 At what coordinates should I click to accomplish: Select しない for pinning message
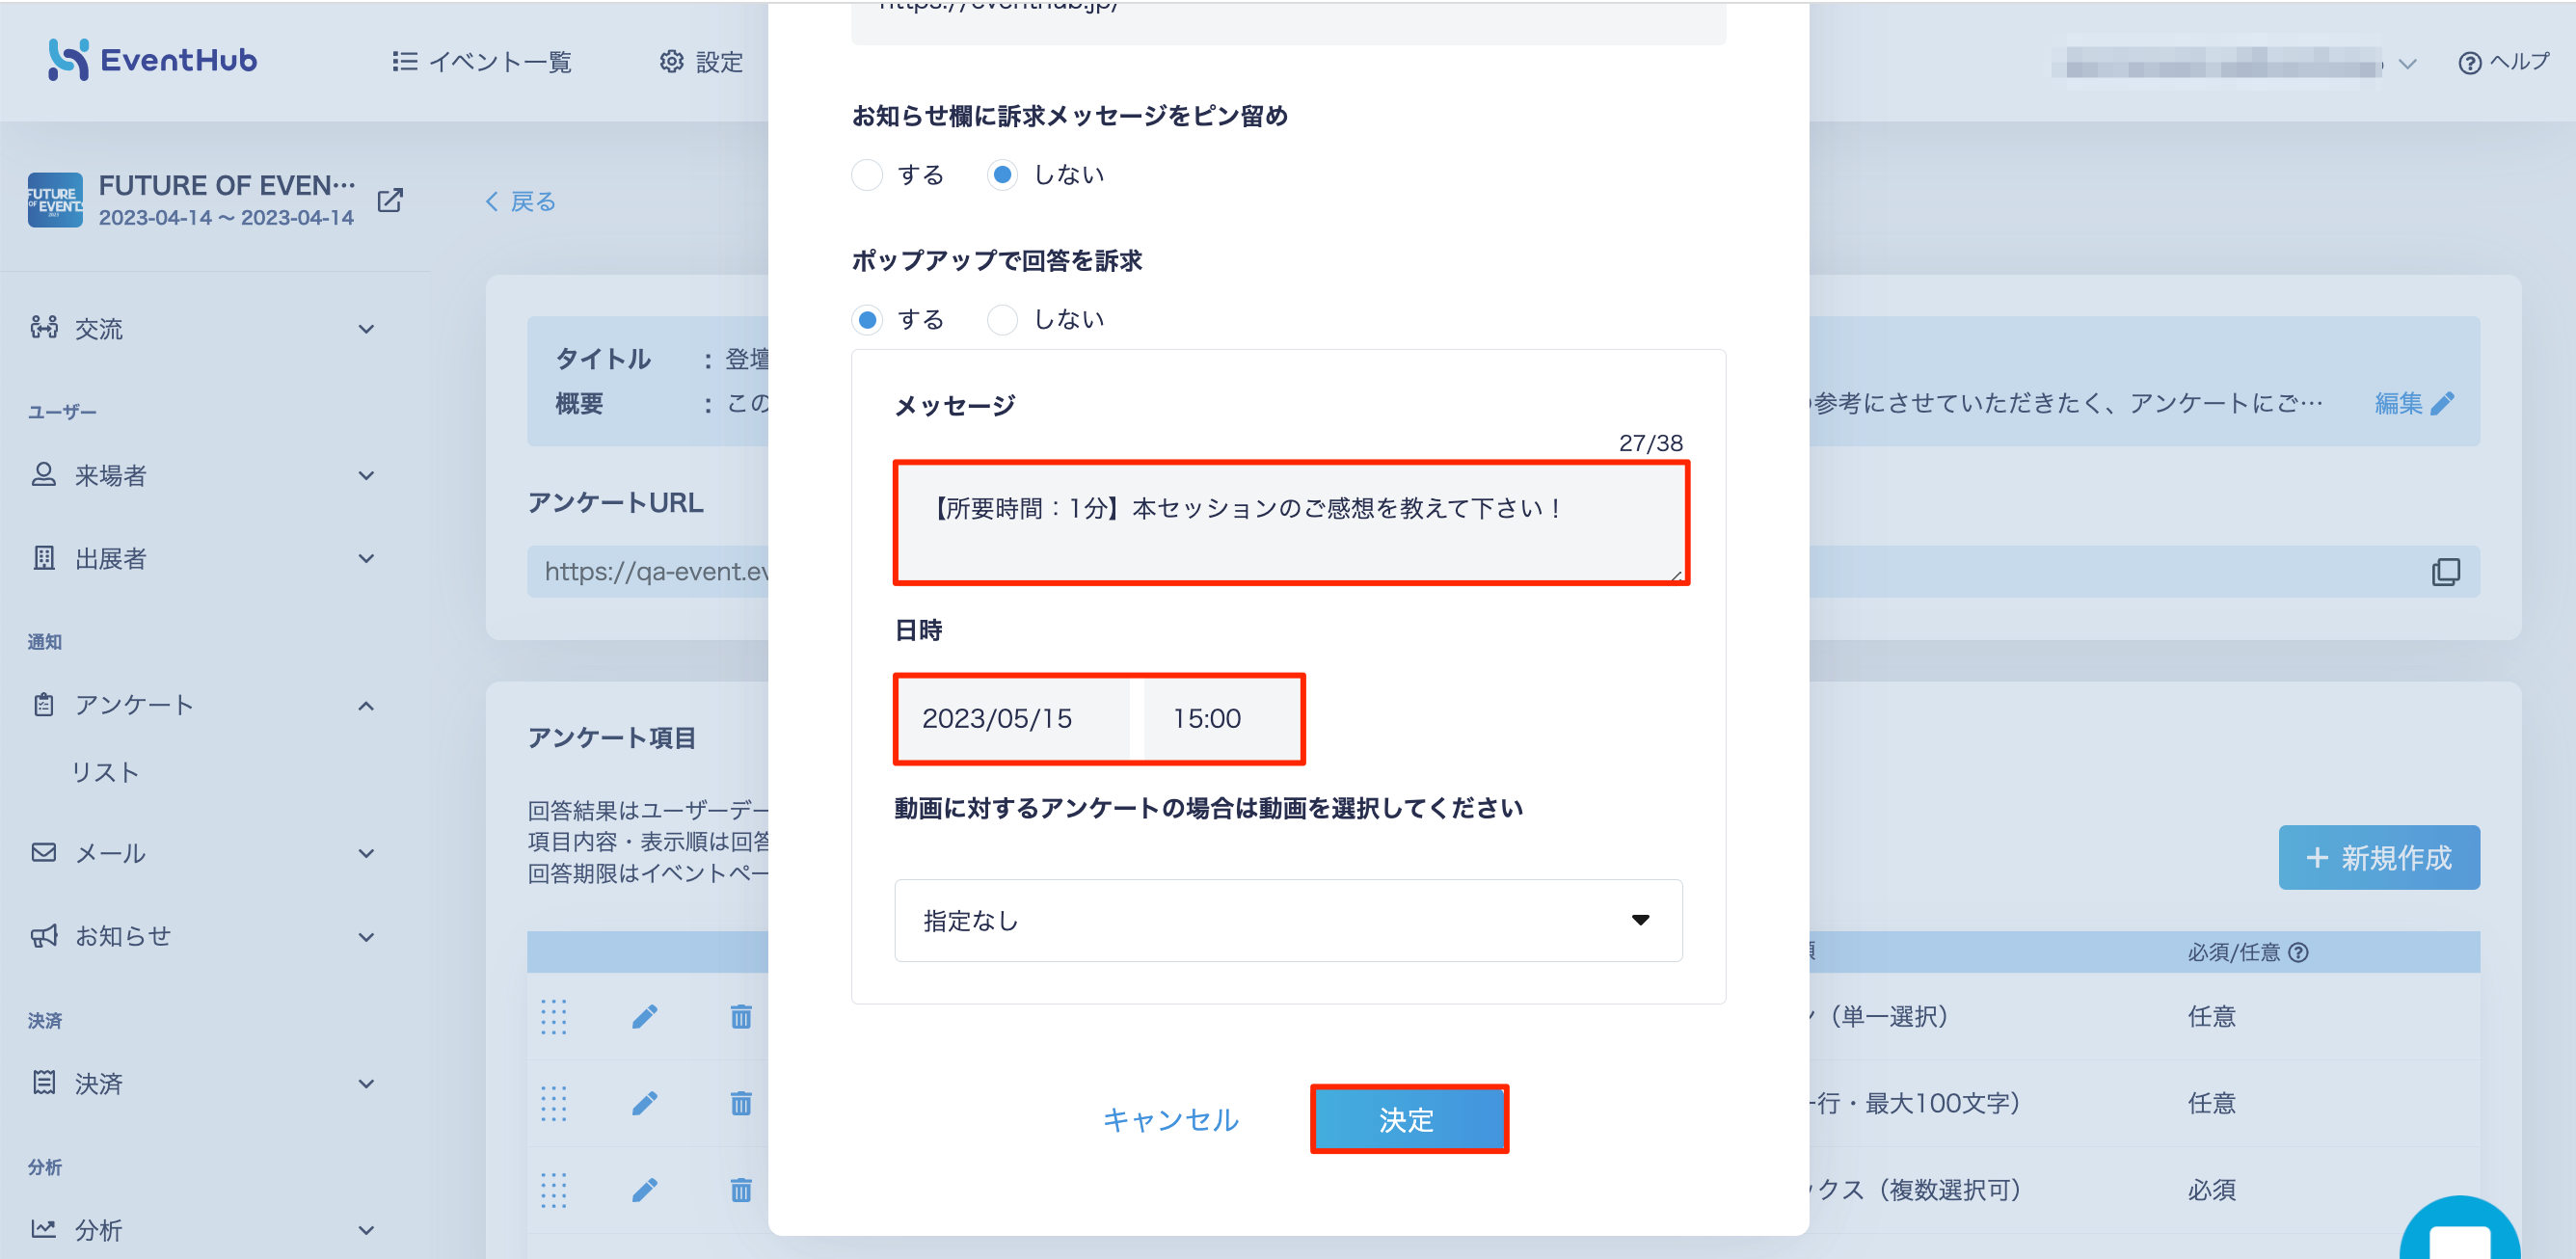point(1002,175)
